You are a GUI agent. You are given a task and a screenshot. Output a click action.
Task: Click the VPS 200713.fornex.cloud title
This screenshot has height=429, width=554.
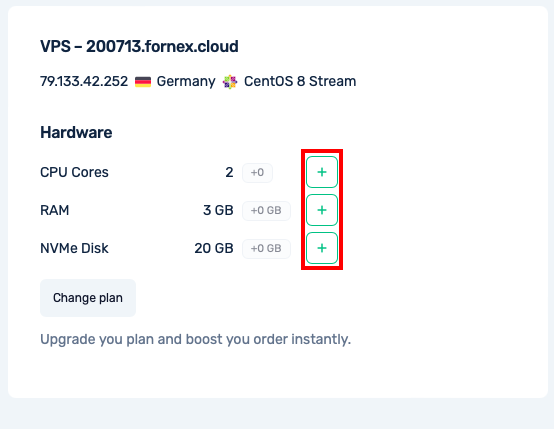139,46
